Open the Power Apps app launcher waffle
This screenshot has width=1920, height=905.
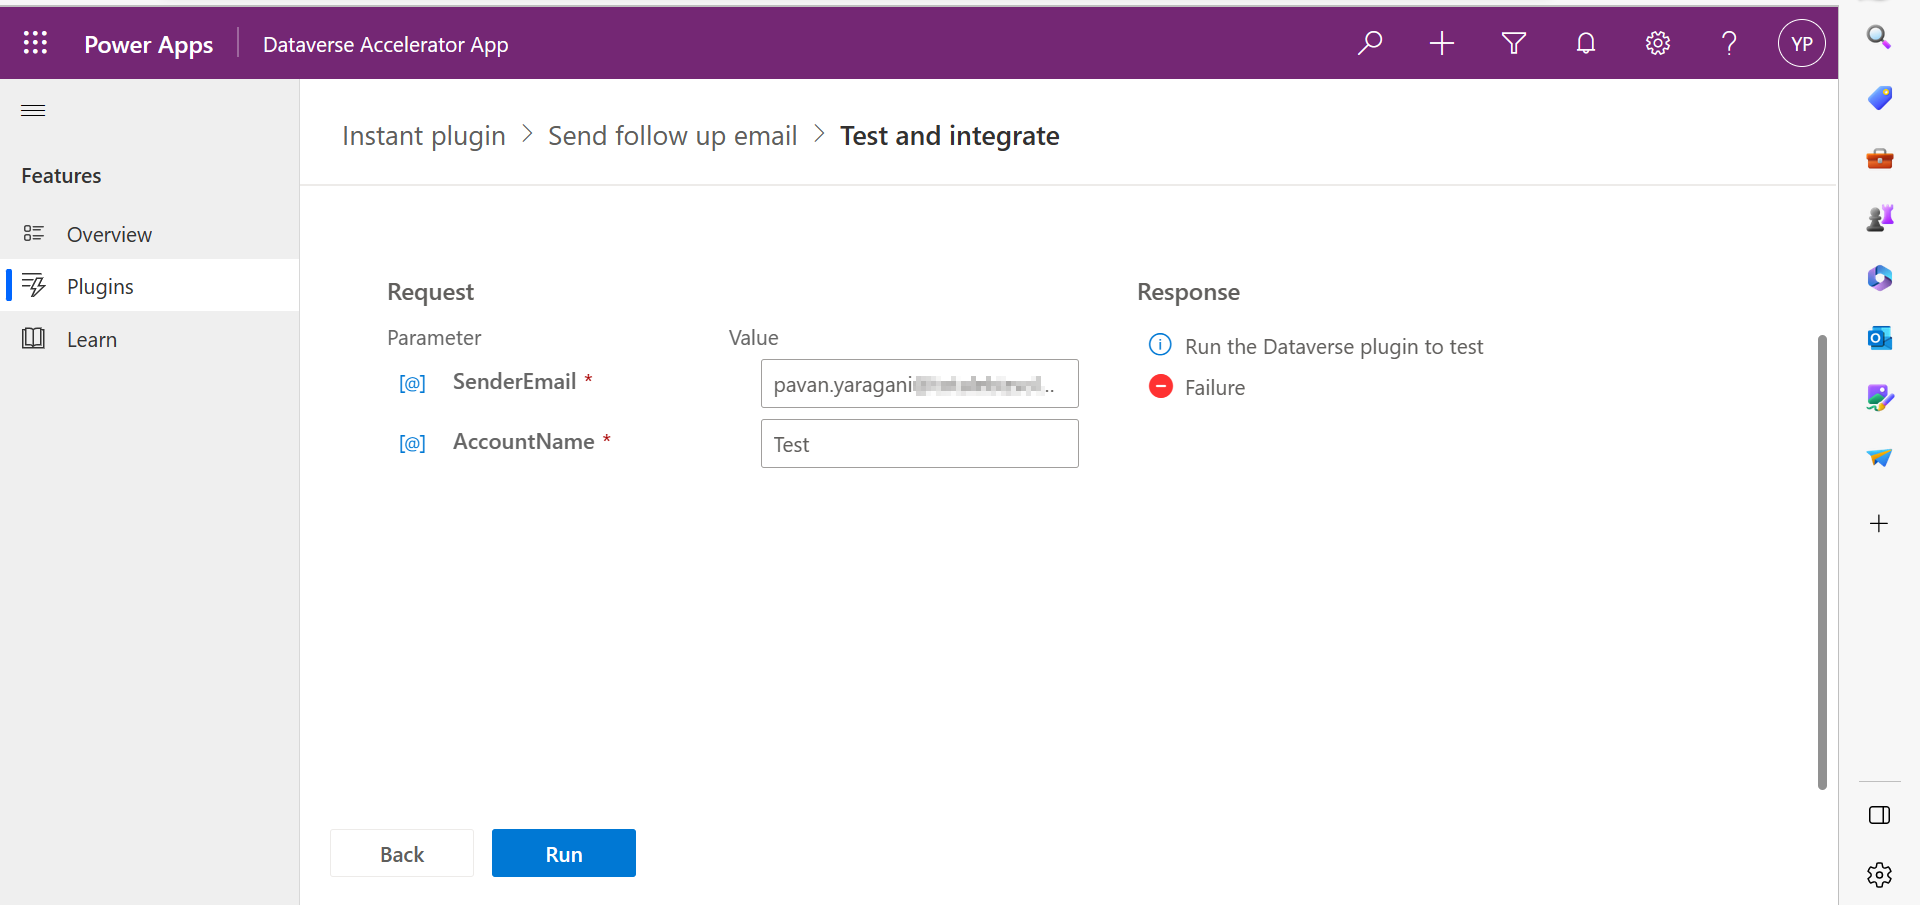click(x=35, y=43)
